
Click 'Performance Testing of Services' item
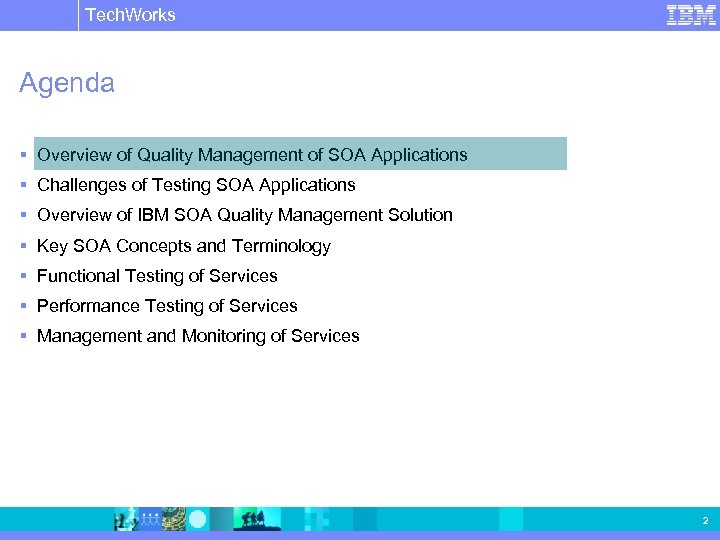point(167,306)
